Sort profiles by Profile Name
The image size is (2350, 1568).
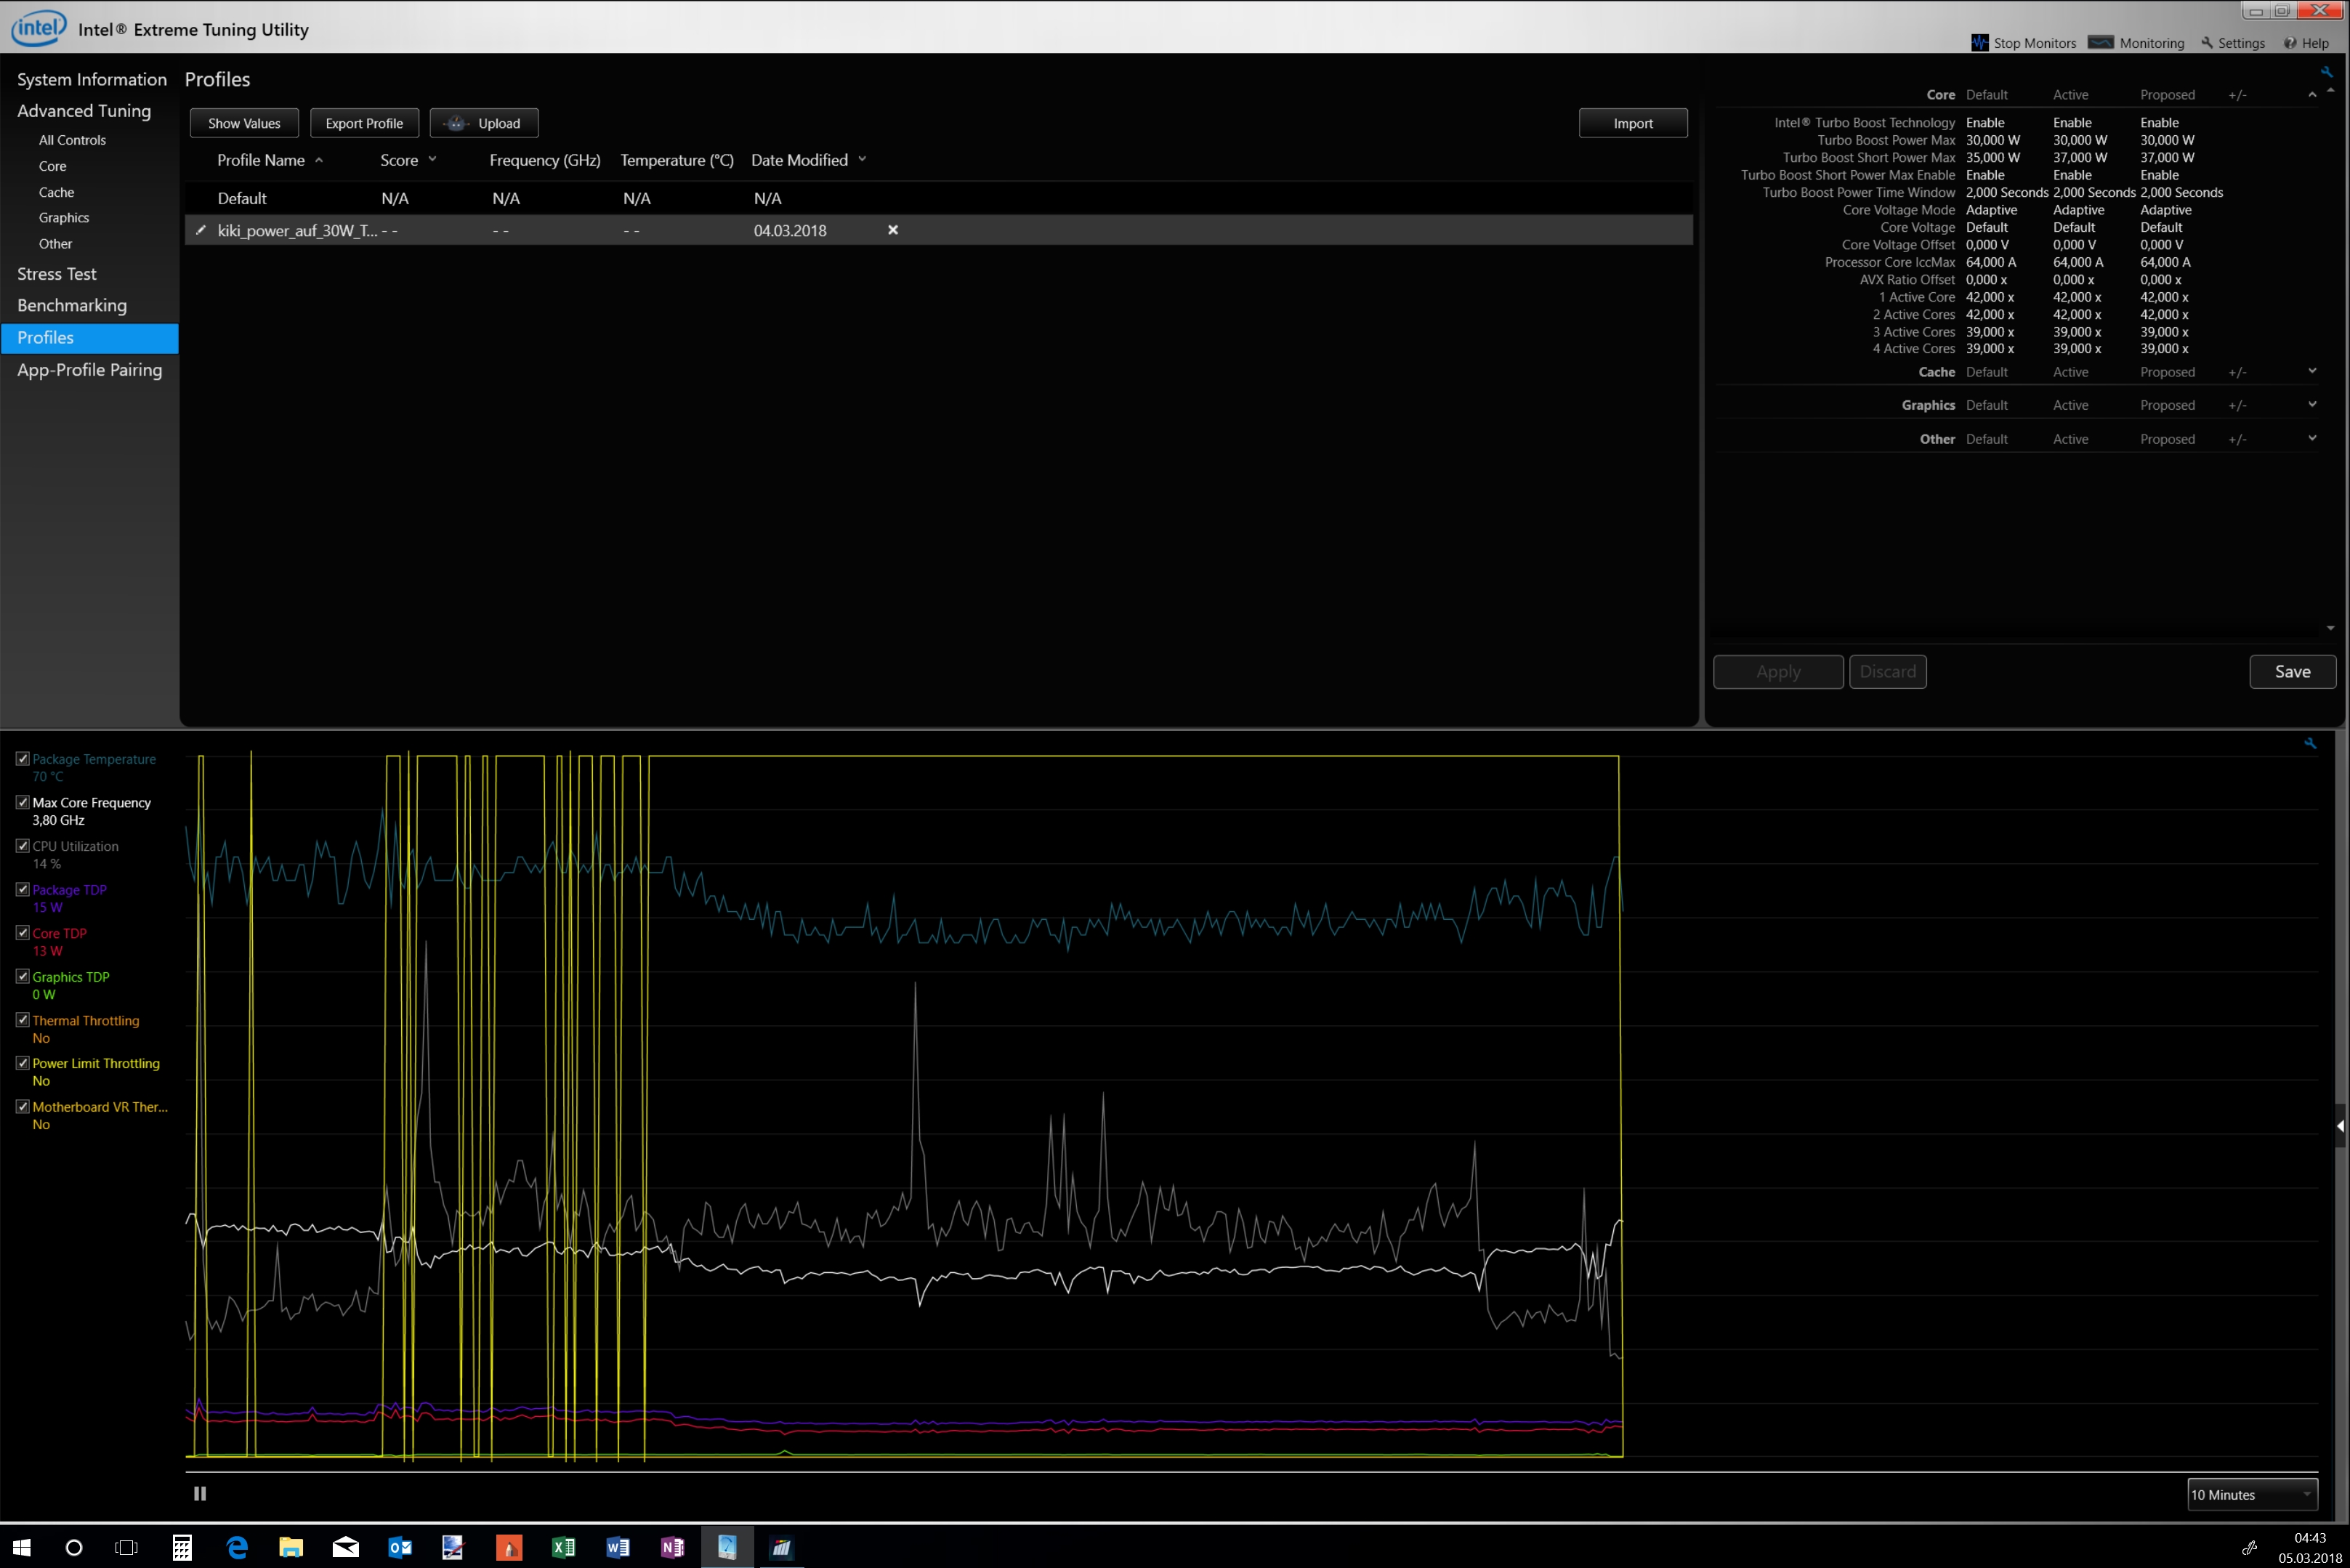[x=269, y=160]
